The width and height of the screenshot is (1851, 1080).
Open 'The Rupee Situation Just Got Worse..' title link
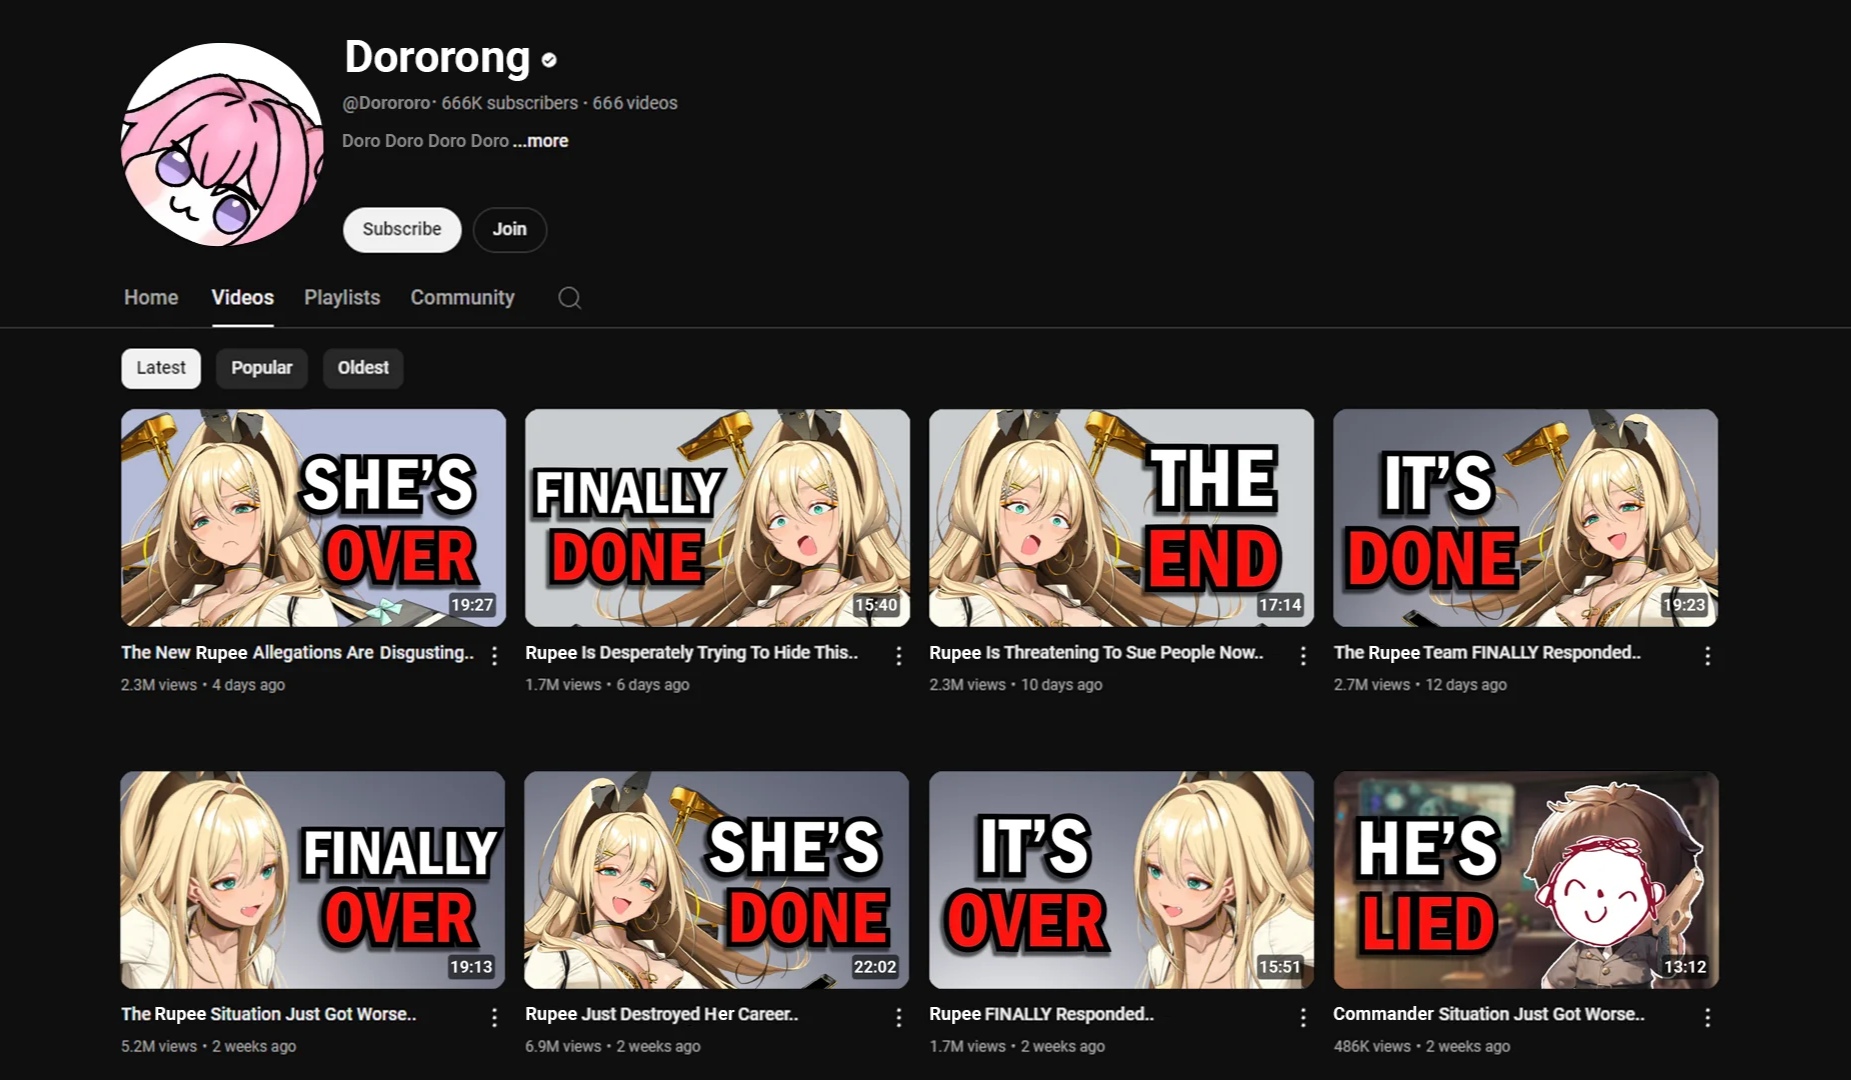pos(268,1014)
